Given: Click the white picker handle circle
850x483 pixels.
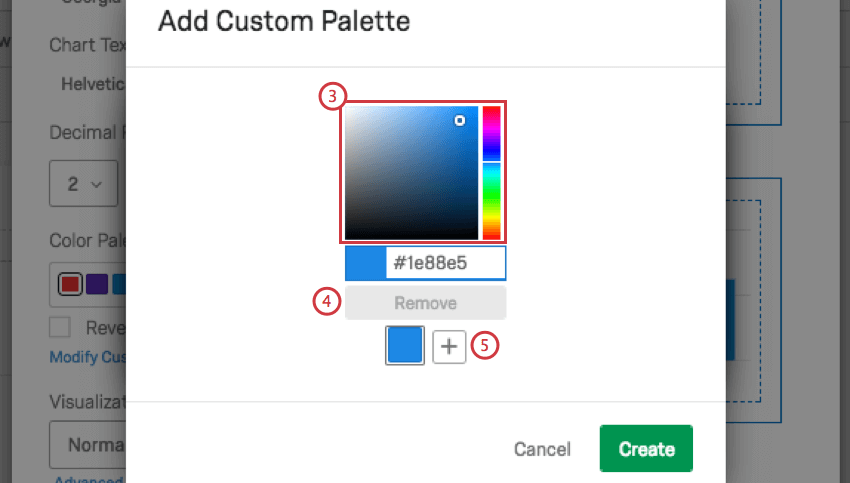Looking at the screenshot, I should pyautogui.click(x=460, y=120).
